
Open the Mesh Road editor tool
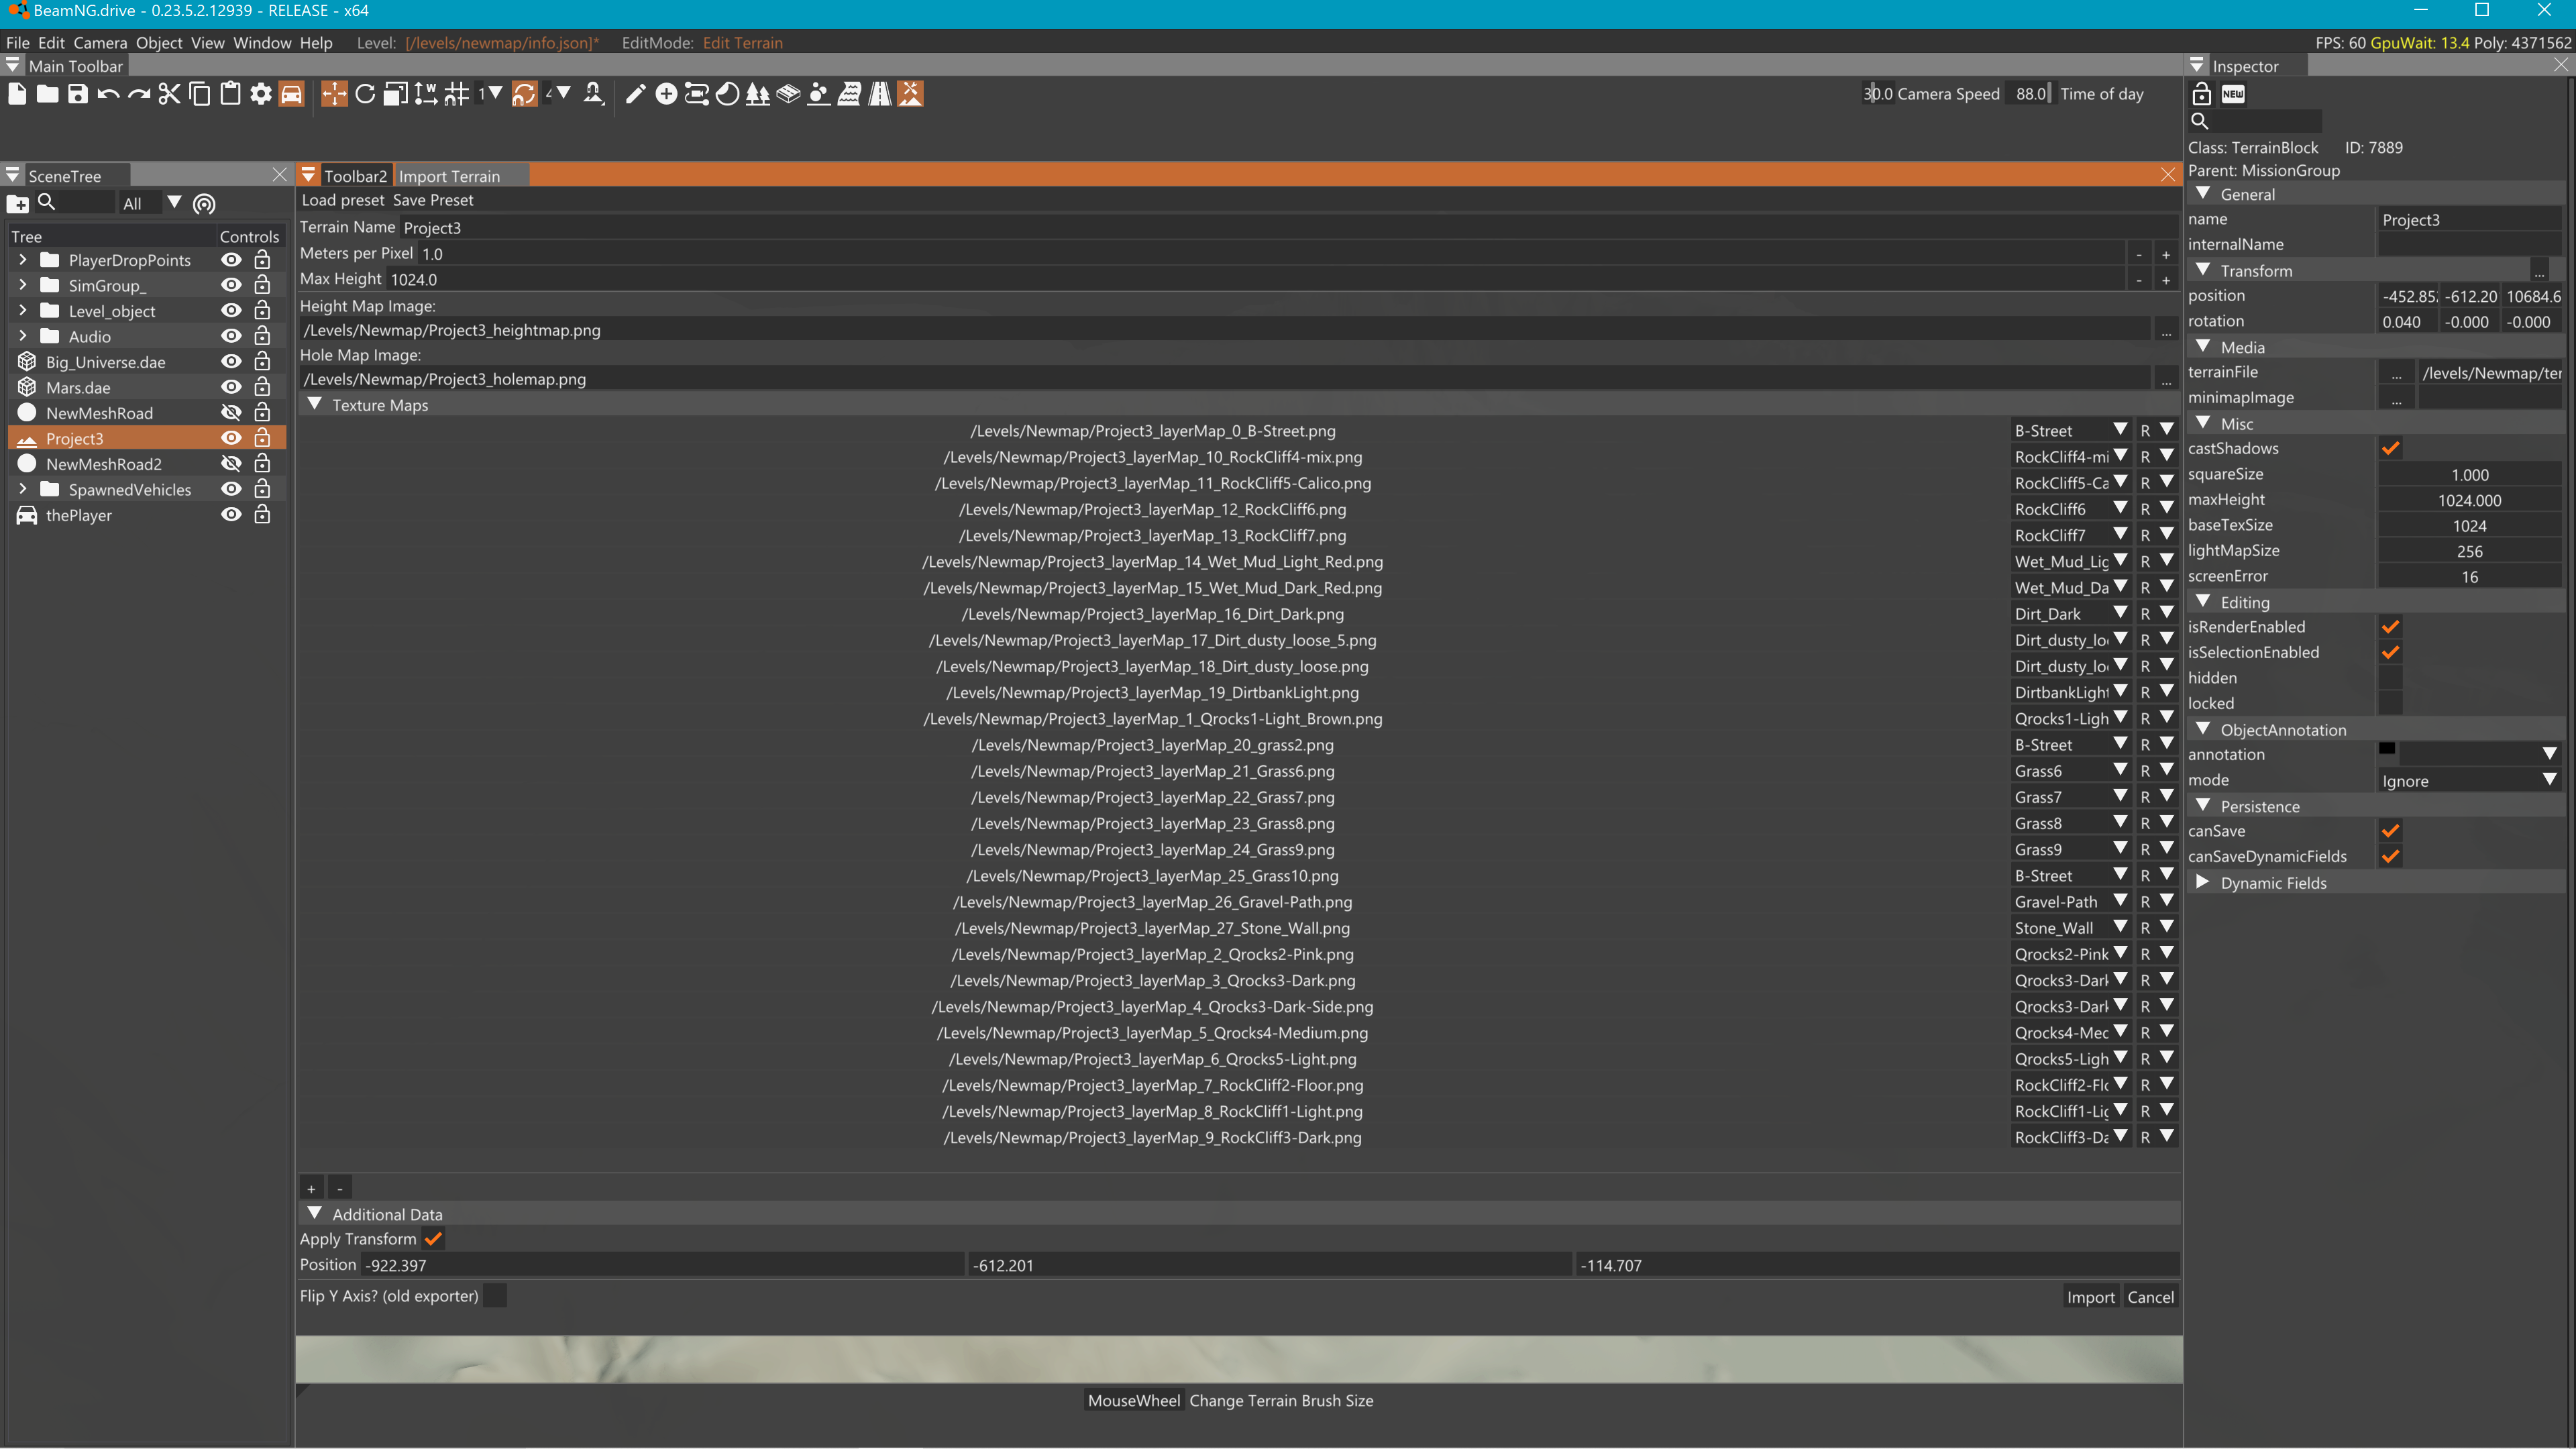tap(788, 94)
